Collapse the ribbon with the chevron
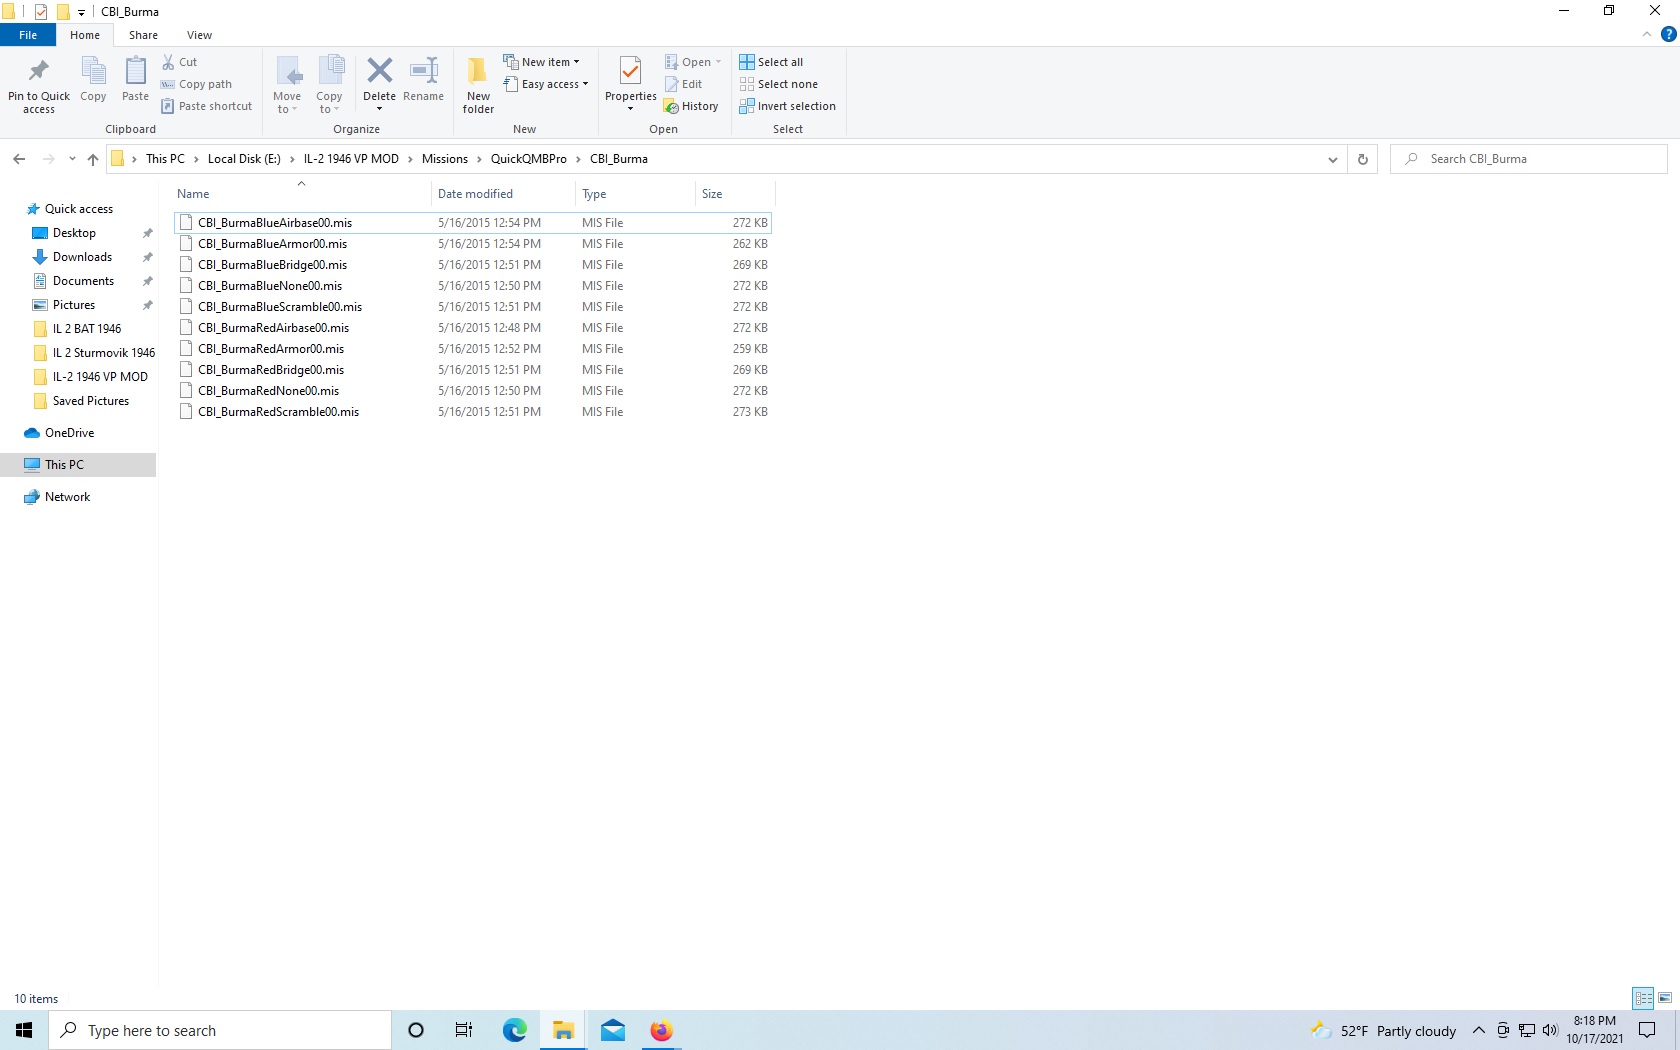The width and height of the screenshot is (1680, 1050). (1646, 35)
